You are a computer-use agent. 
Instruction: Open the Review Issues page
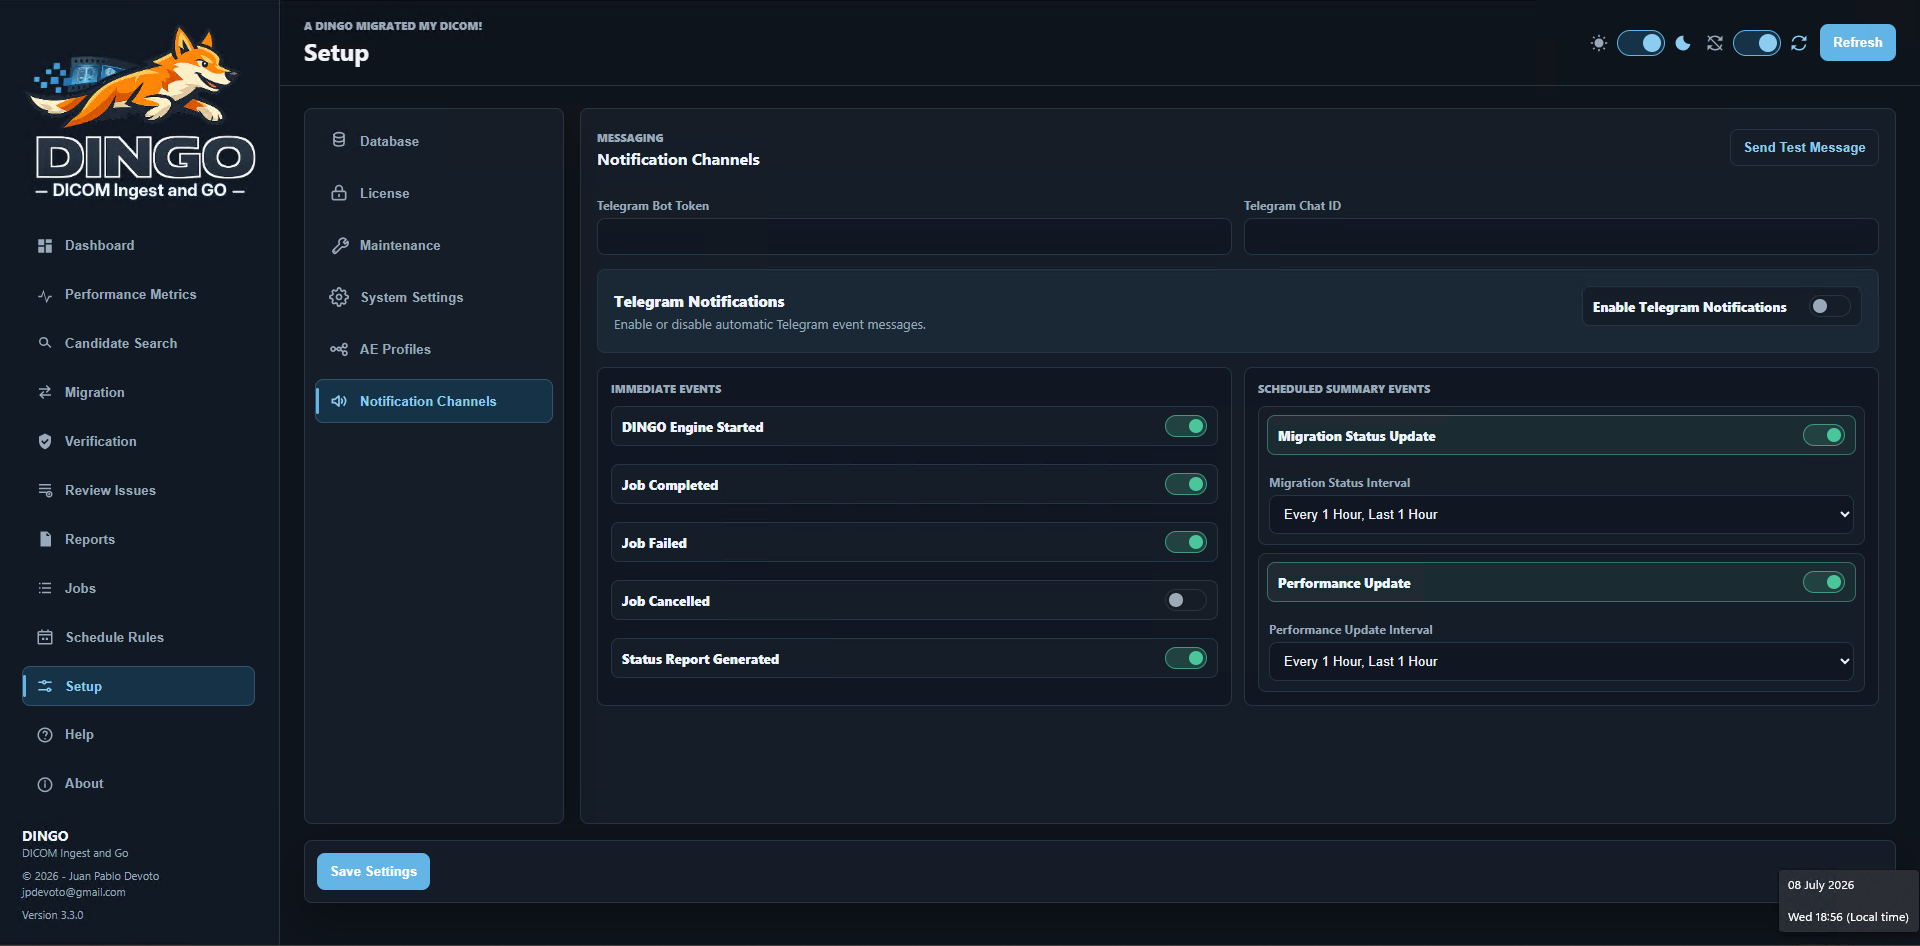click(139, 490)
